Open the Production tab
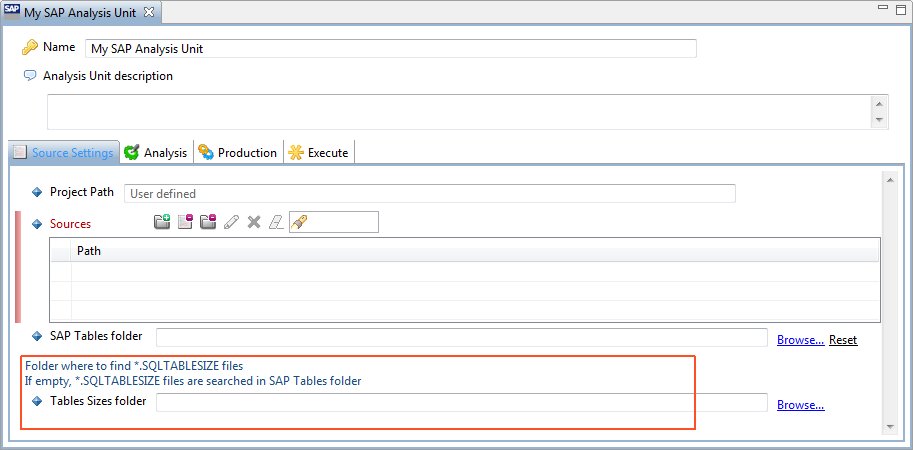This screenshot has height=450, width=913. tap(238, 153)
